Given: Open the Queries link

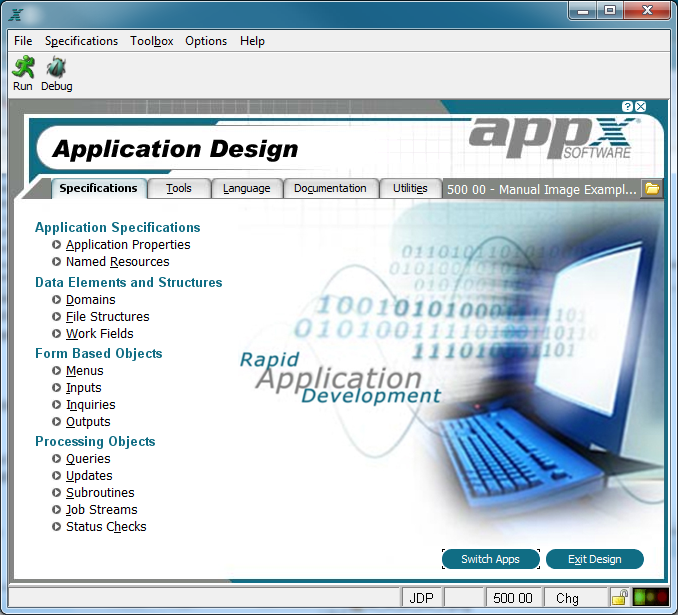Looking at the screenshot, I should click(88, 458).
